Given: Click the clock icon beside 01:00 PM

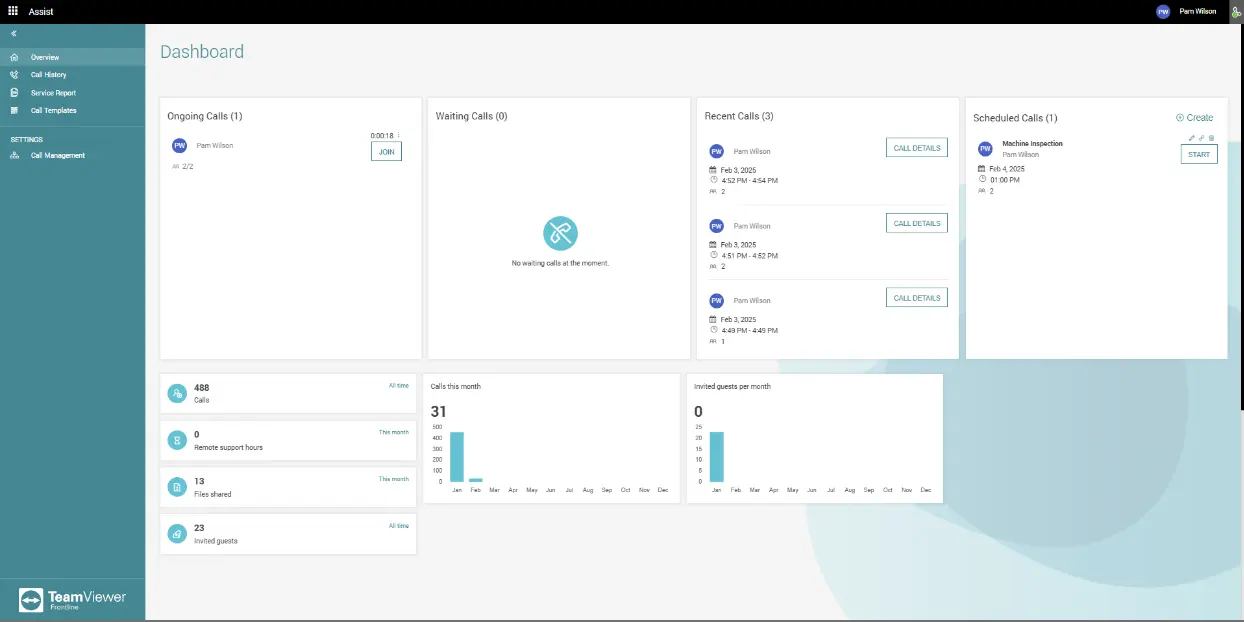Looking at the screenshot, I should 981,179.
